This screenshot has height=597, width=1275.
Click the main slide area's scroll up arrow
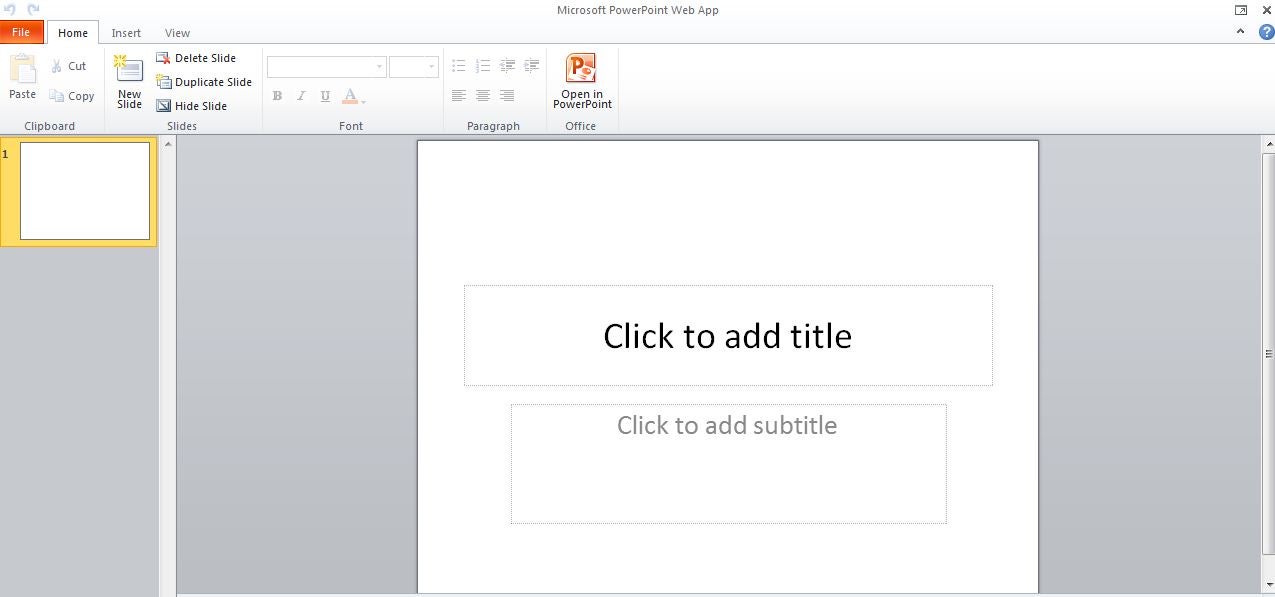[1268, 146]
